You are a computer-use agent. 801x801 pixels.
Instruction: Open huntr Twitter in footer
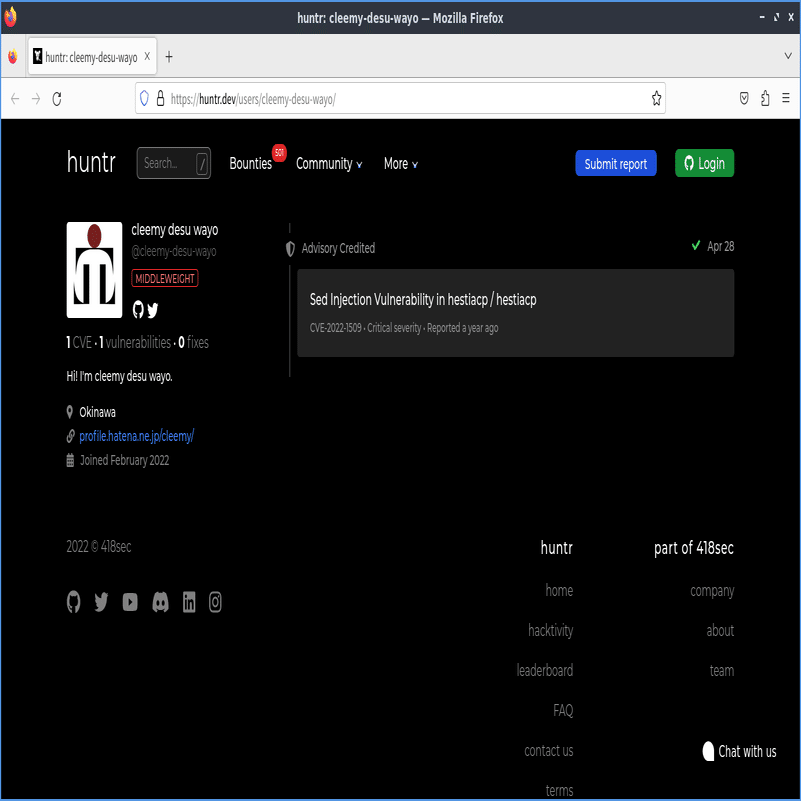(101, 602)
